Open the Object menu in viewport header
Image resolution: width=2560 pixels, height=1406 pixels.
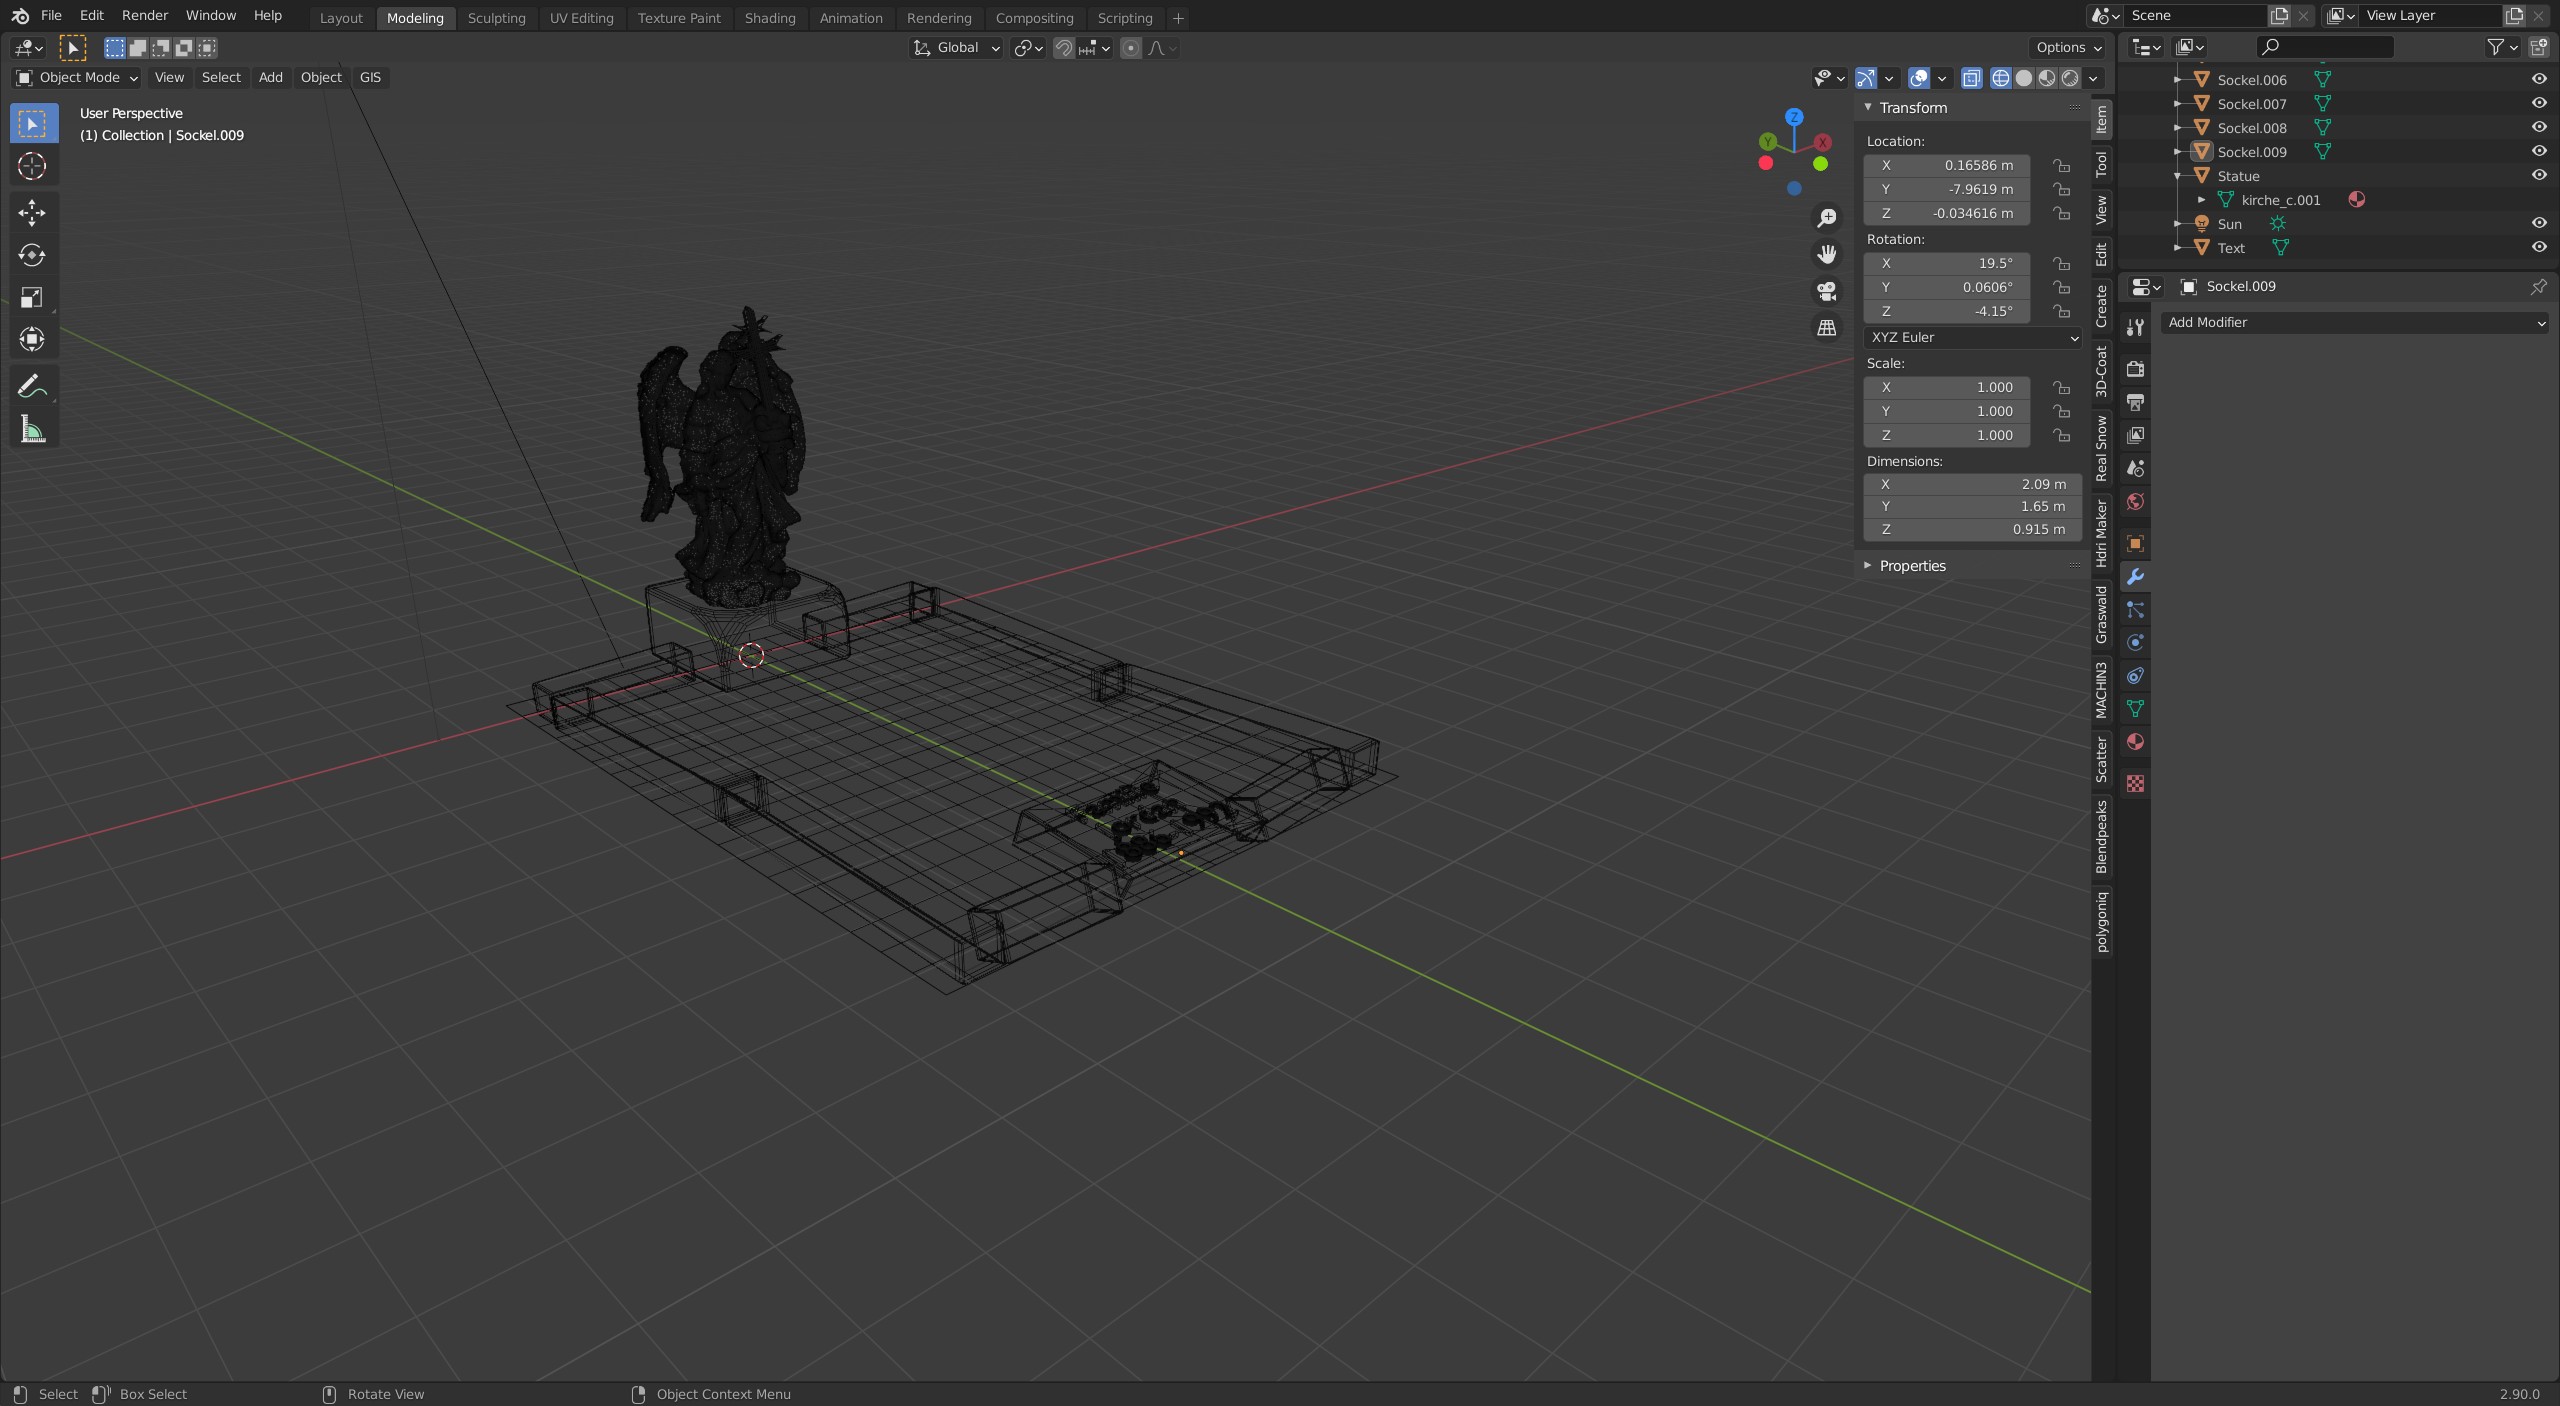pyautogui.click(x=320, y=77)
